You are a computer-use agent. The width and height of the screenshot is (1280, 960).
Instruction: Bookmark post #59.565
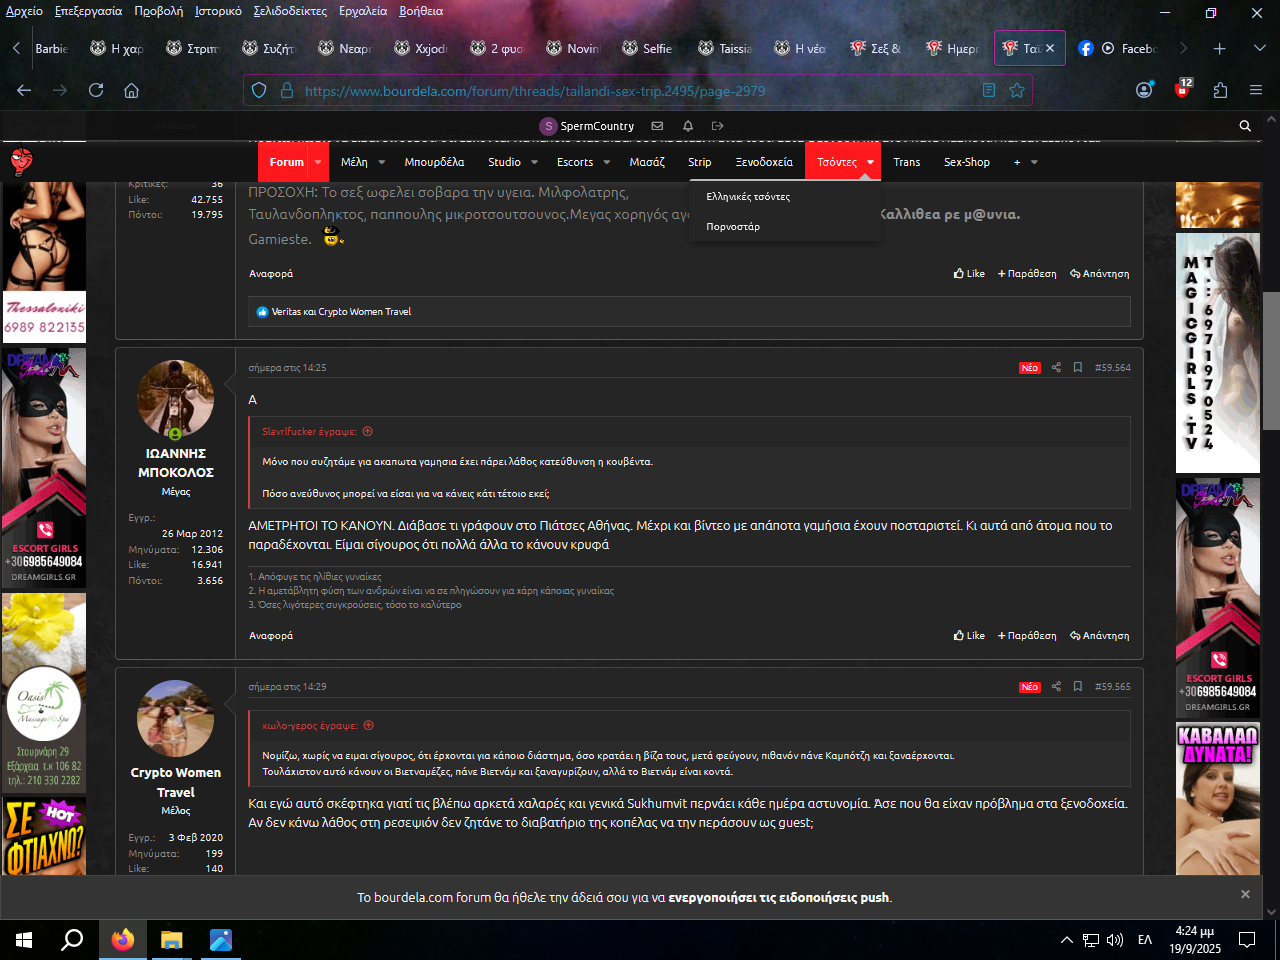click(1078, 687)
